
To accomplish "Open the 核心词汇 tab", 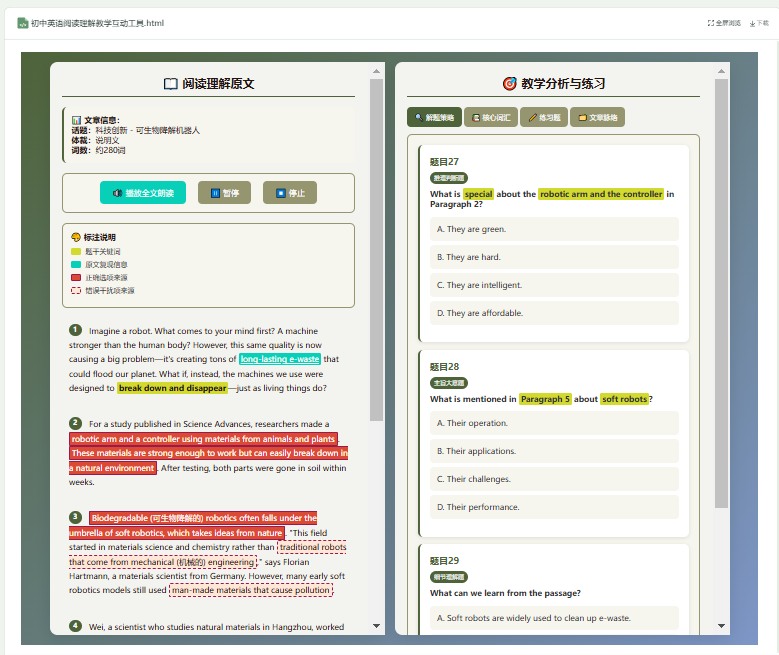I will click(x=490, y=117).
